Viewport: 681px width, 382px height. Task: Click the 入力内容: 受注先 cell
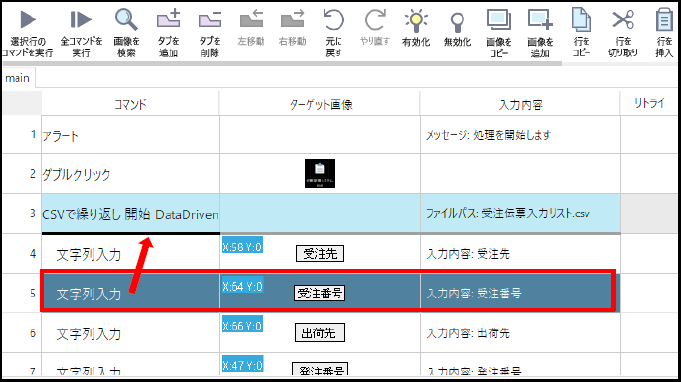[x=520, y=254]
